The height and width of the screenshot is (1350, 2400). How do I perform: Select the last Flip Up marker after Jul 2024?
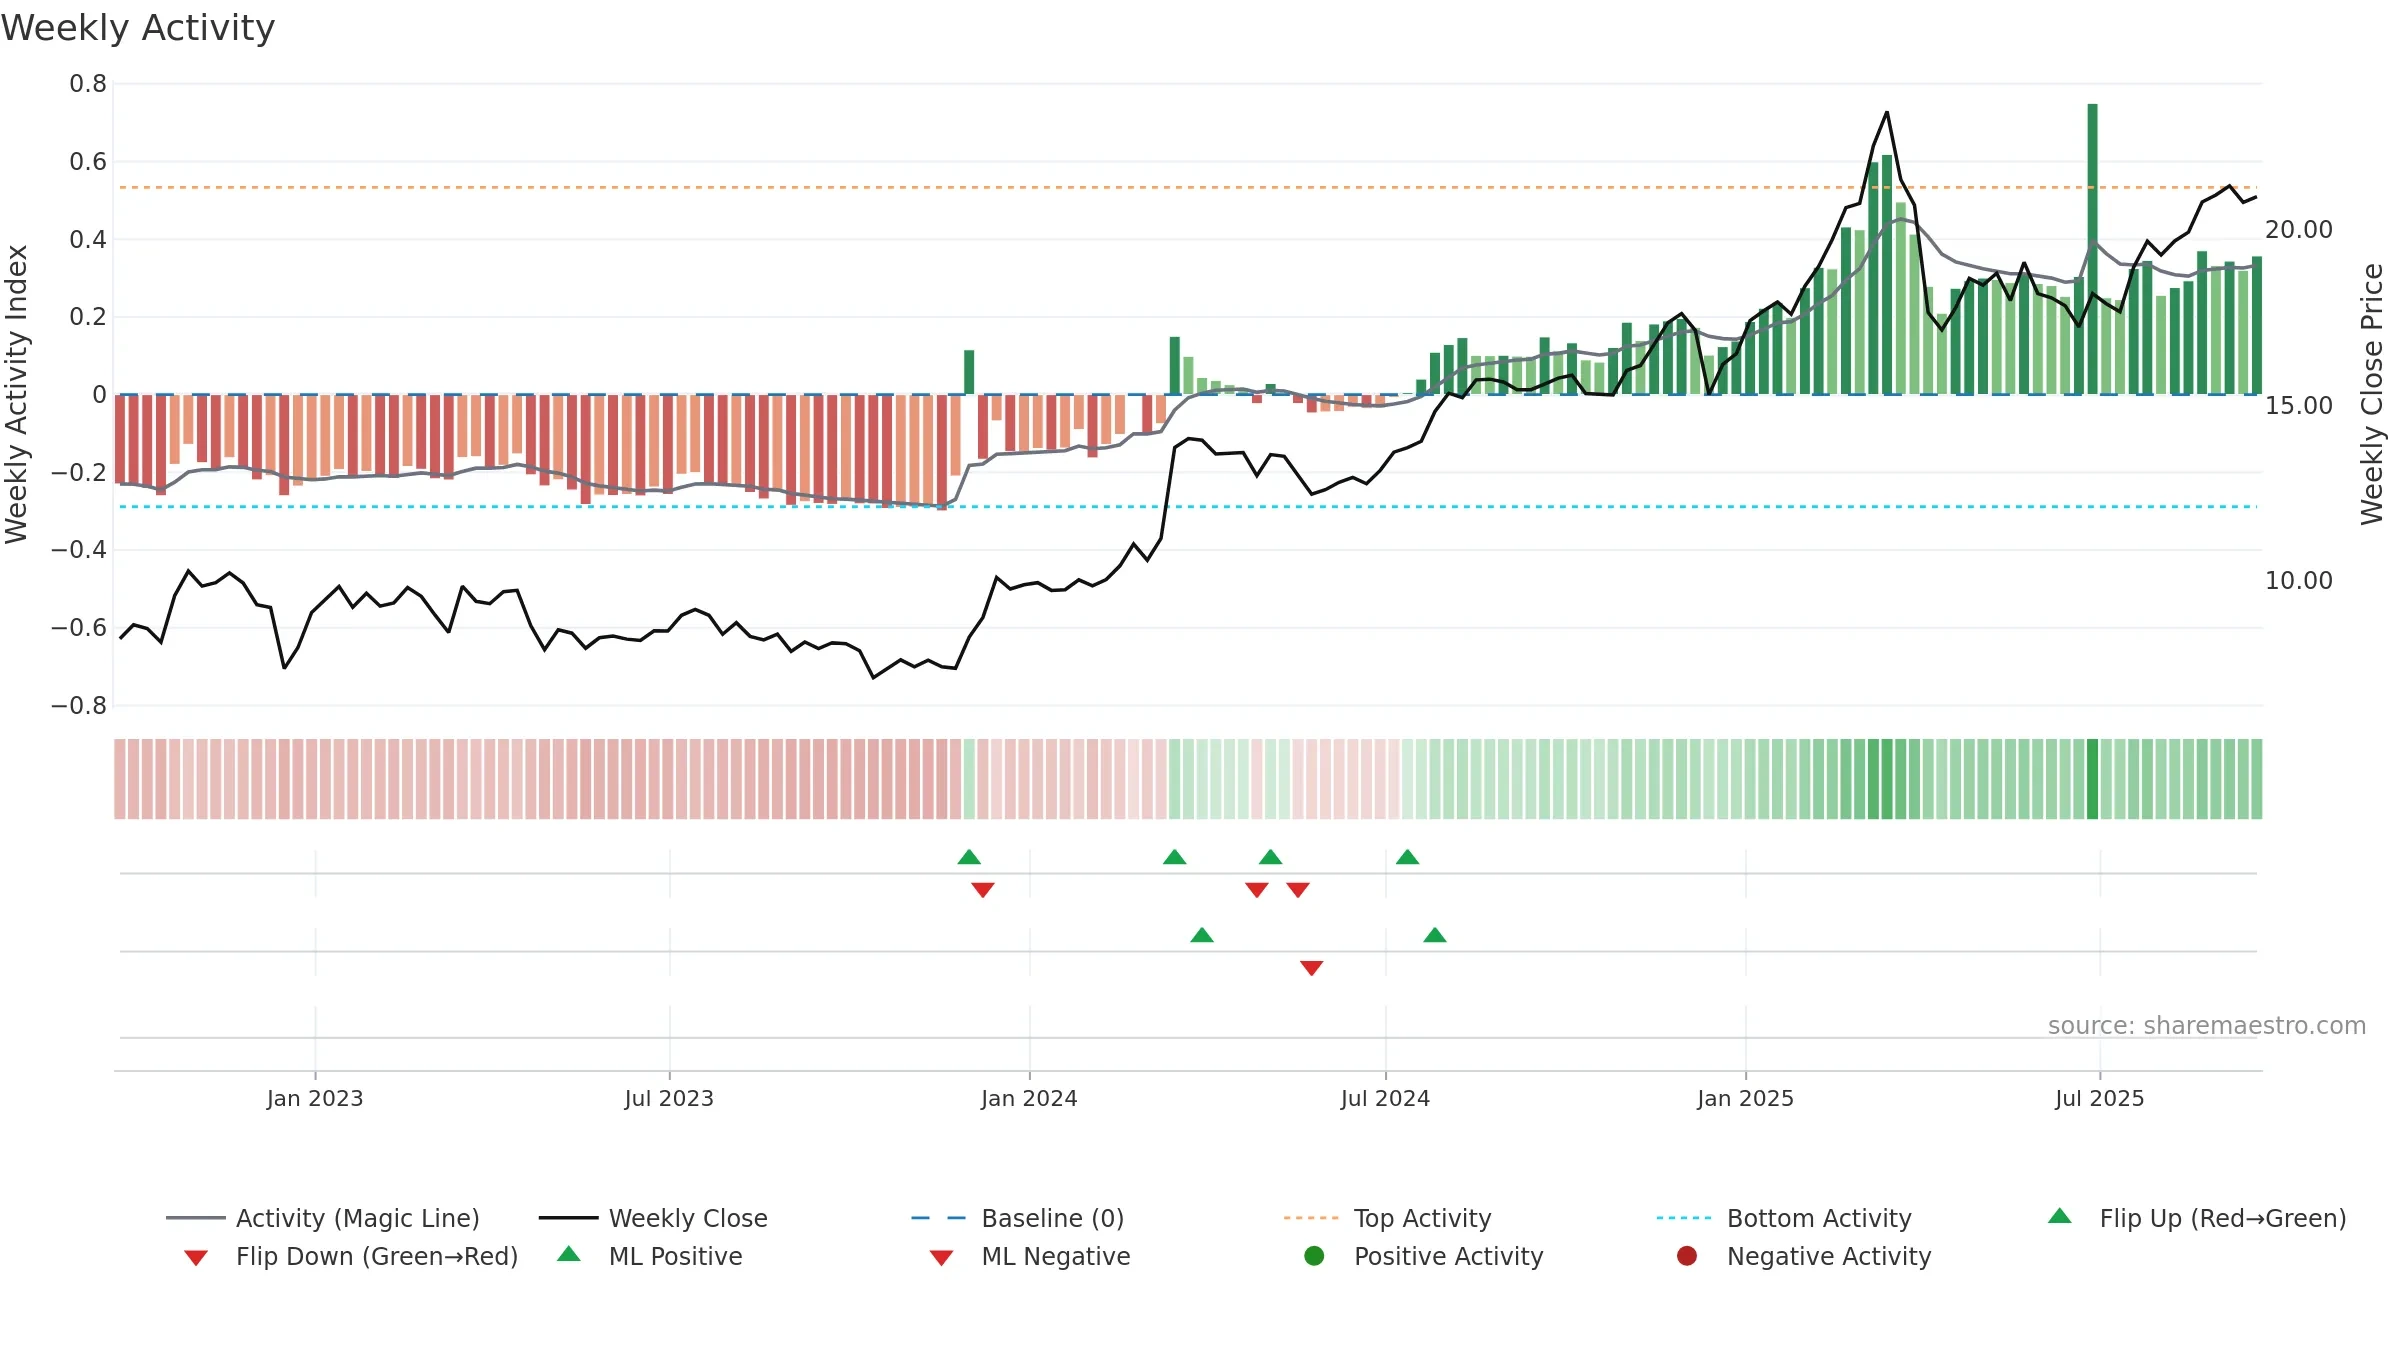(x=1407, y=857)
